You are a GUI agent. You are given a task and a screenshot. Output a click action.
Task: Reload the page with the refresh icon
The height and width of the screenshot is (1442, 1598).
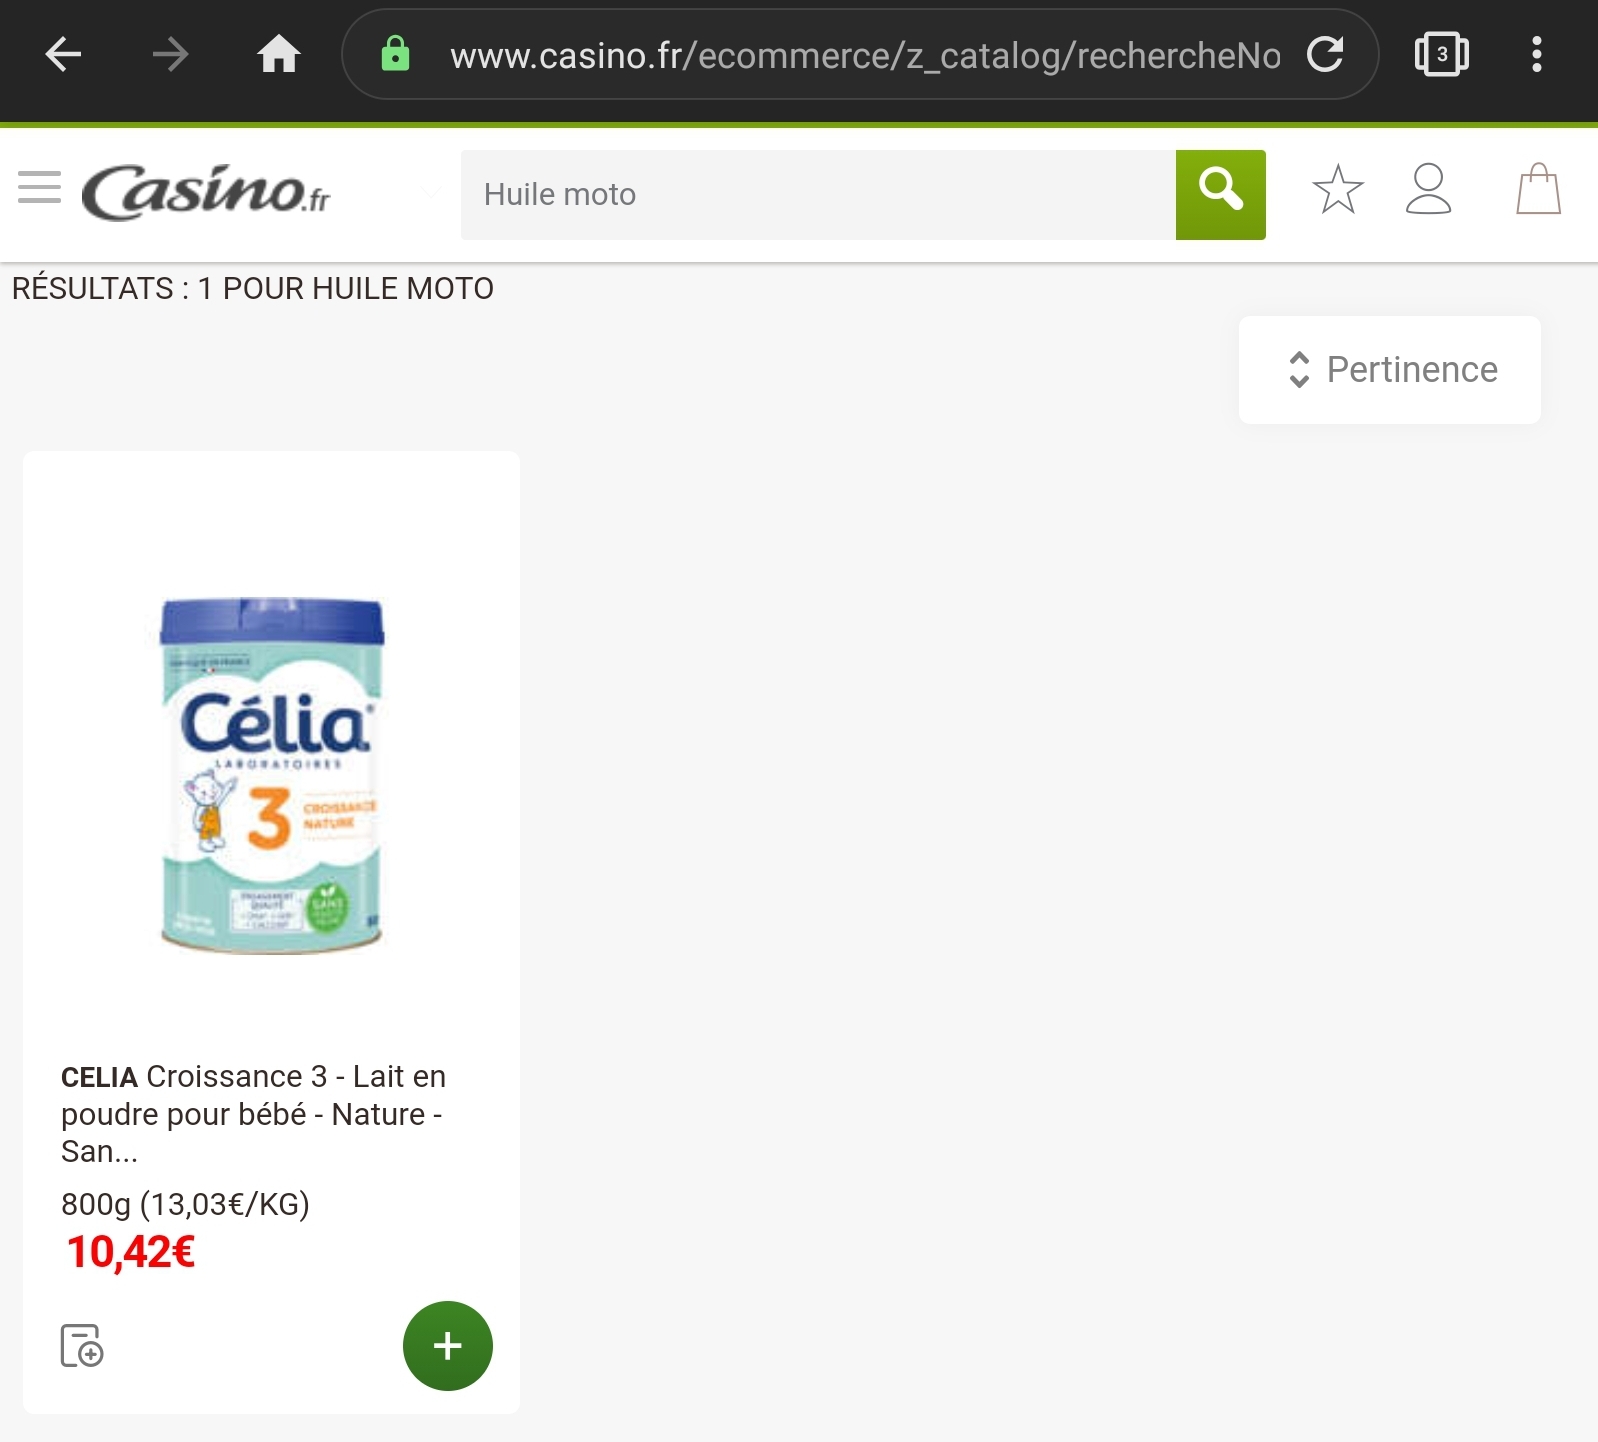1325,54
